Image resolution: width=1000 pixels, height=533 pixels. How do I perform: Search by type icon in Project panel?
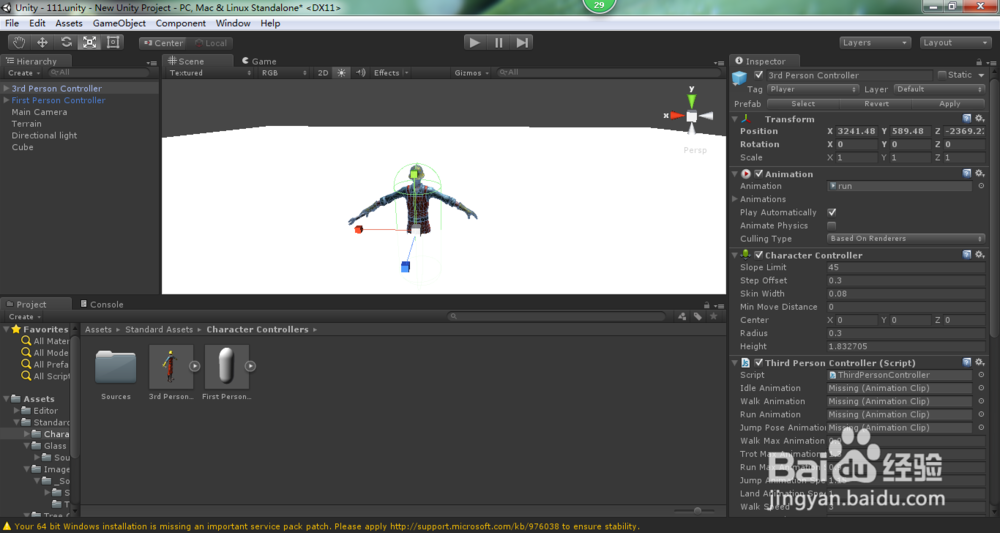coord(682,316)
